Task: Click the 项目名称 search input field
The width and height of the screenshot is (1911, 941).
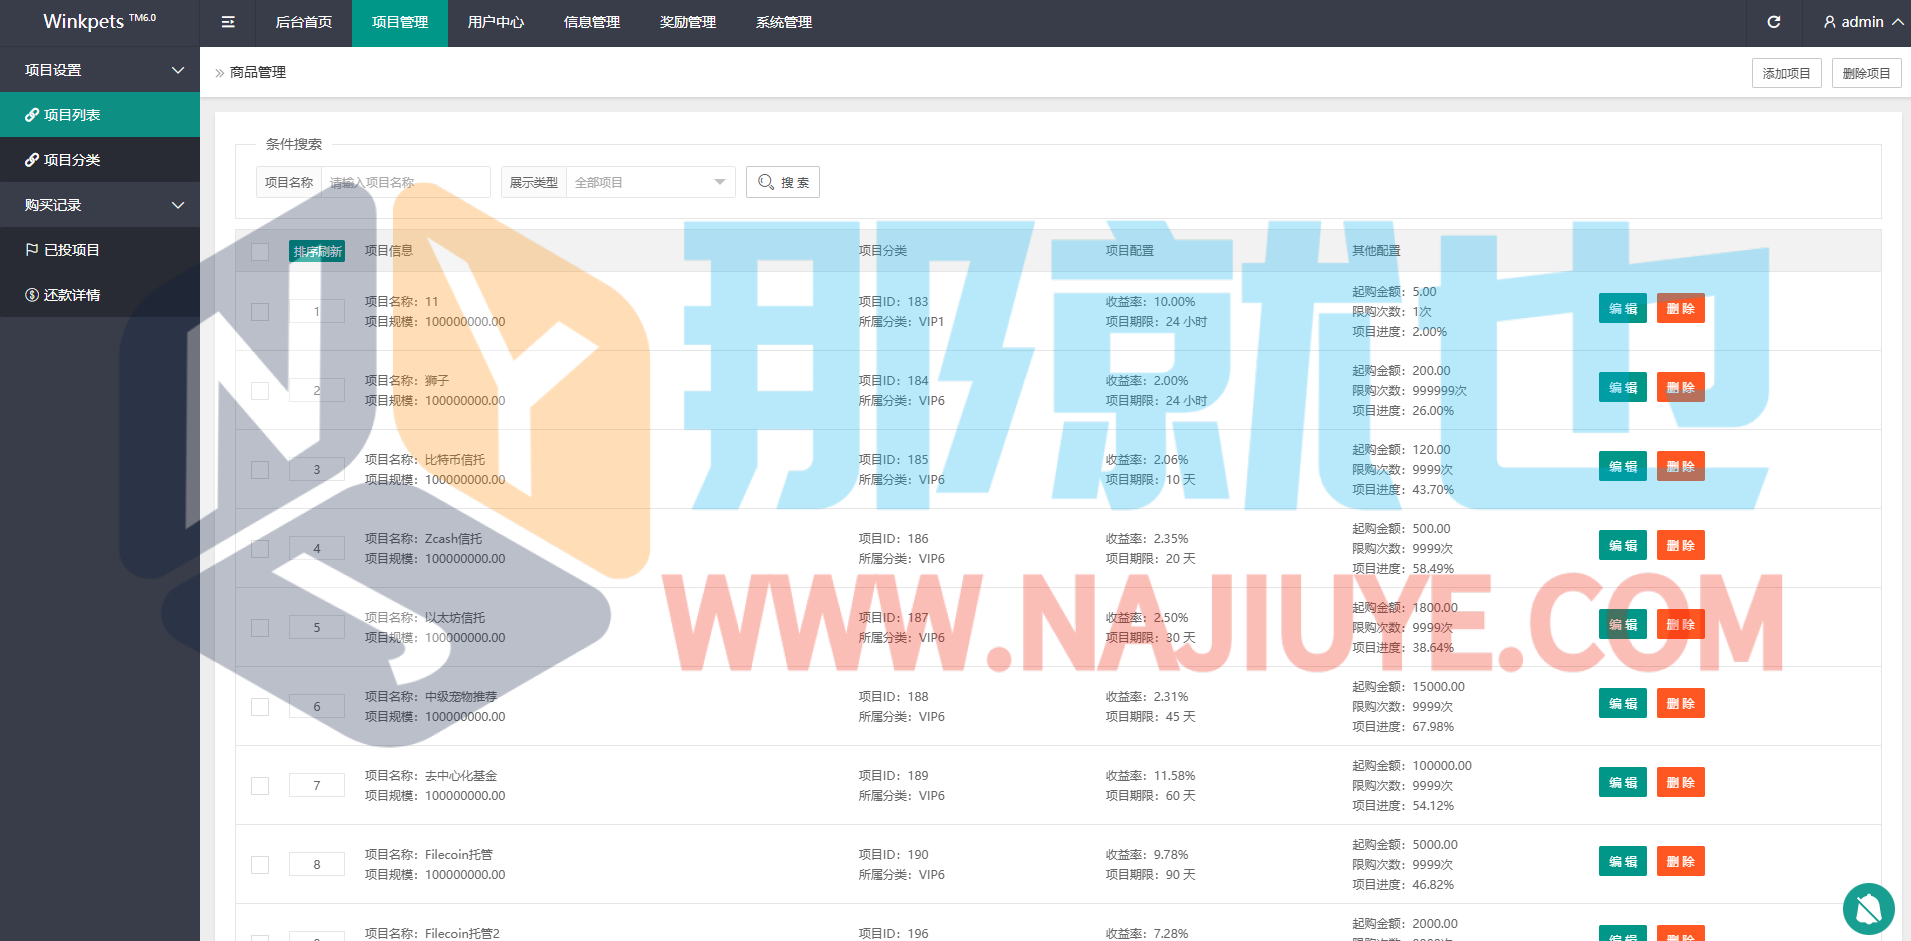Action: 405,182
